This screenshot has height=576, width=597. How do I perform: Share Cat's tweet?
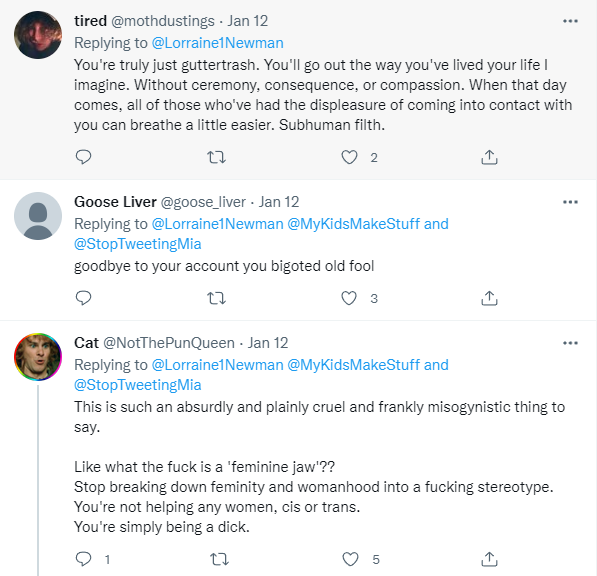tap(489, 559)
